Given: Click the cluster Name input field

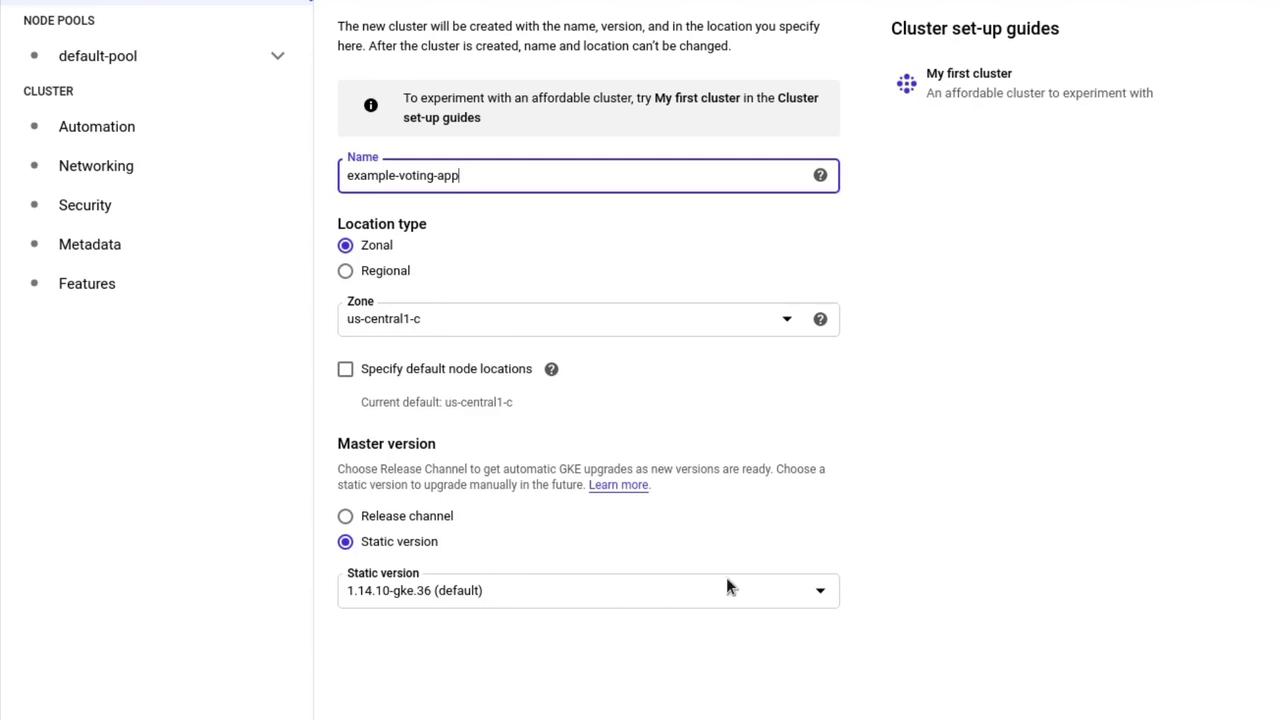Looking at the screenshot, I should 575,176.
